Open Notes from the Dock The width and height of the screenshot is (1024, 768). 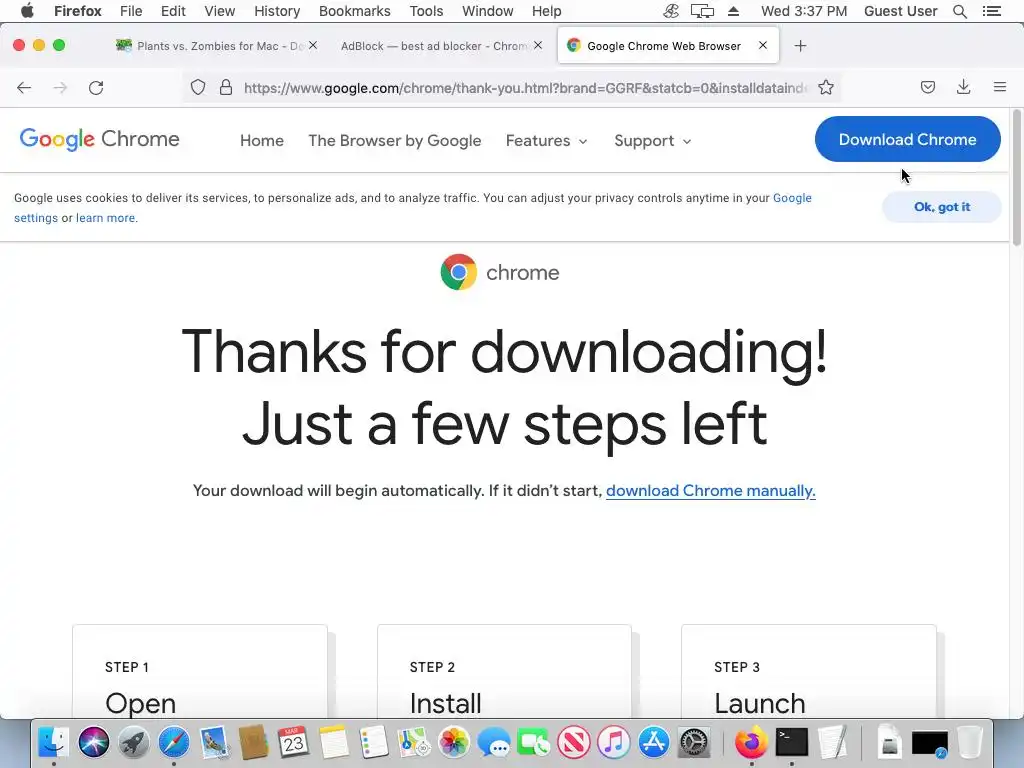click(x=334, y=743)
